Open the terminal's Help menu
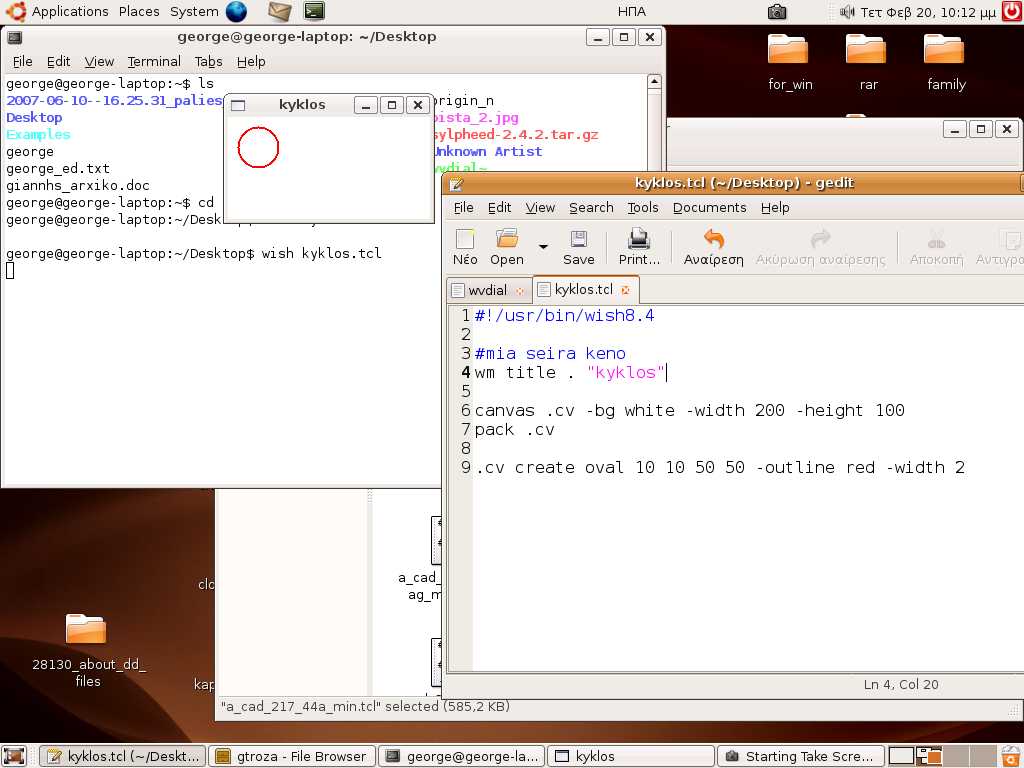Image resolution: width=1024 pixels, height=768 pixels. (251, 61)
